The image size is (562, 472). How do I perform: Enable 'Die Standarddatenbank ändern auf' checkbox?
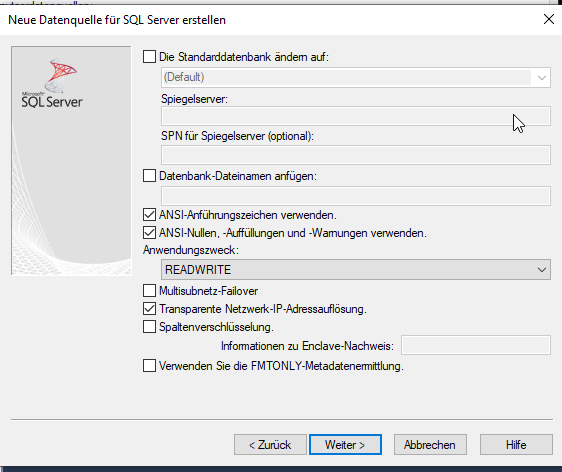click(x=149, y=57)
